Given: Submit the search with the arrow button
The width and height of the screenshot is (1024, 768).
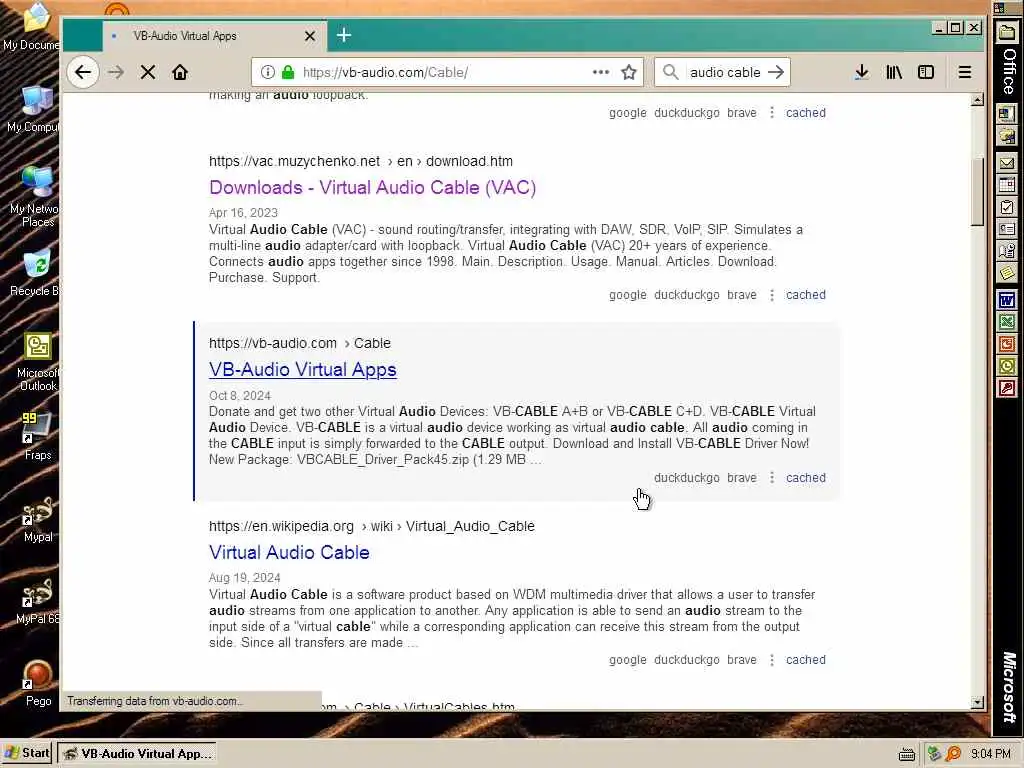Looking at the screenshot, I should click(x=776, y=72).
